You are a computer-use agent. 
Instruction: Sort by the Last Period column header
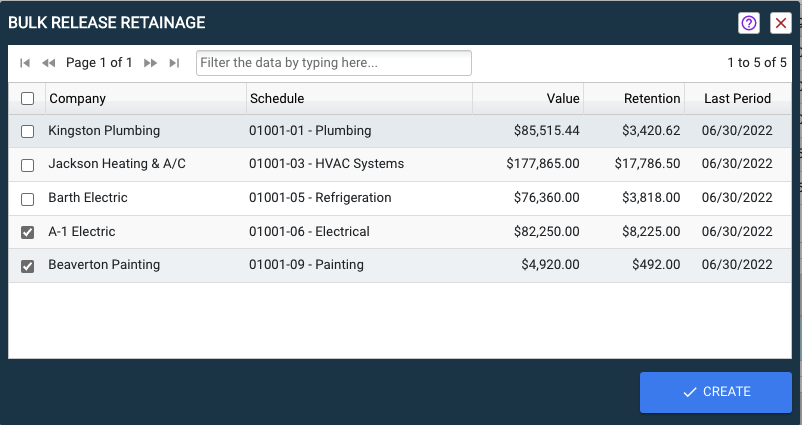tap(737, 99)
